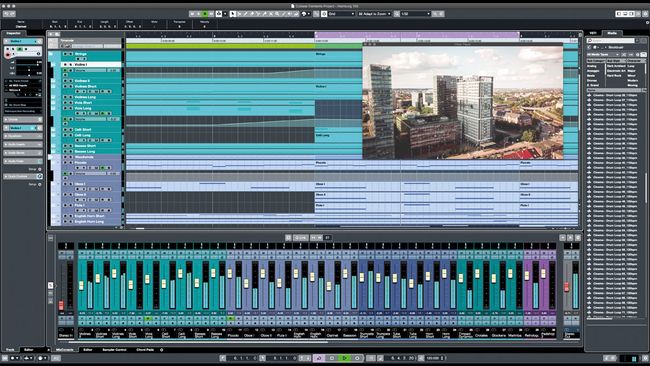Open the Chord Pads tab

pos(145,349)
